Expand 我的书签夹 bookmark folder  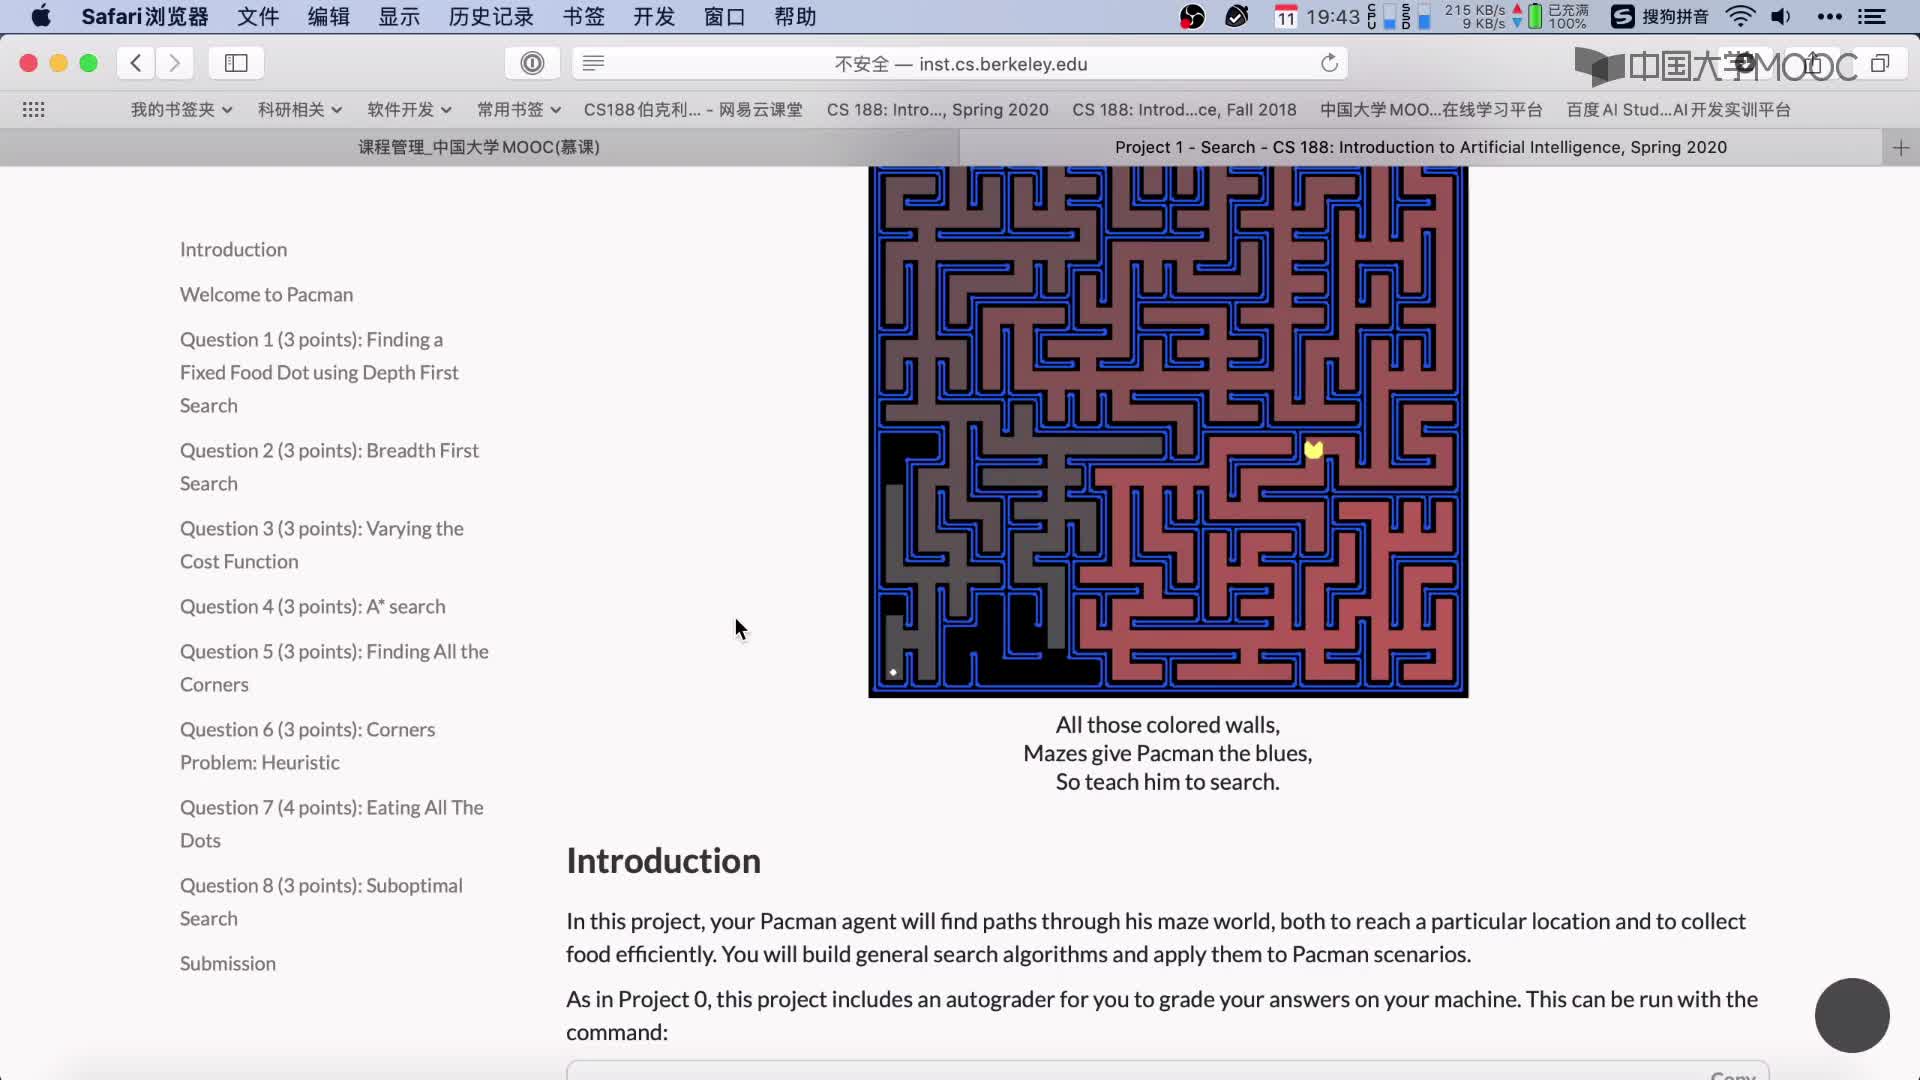(181, 110)
